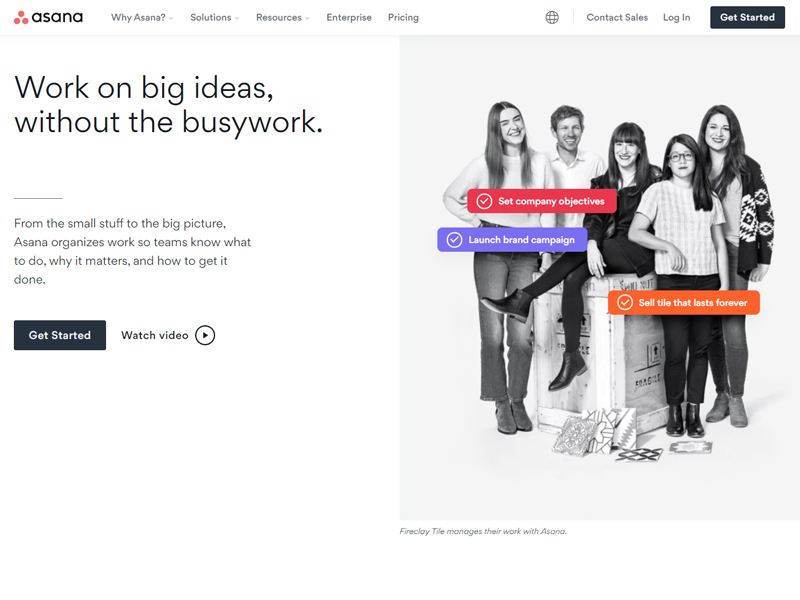The width and height of the screenshot is (800, 600).
Task: Open Contact Sales link
Action: (x=617, y=17)
